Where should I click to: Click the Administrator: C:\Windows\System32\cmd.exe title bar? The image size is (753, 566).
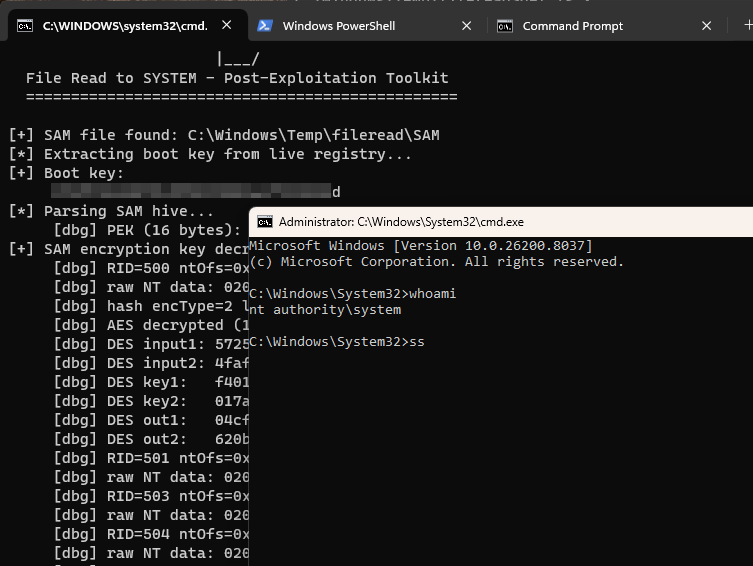point(501,222)
